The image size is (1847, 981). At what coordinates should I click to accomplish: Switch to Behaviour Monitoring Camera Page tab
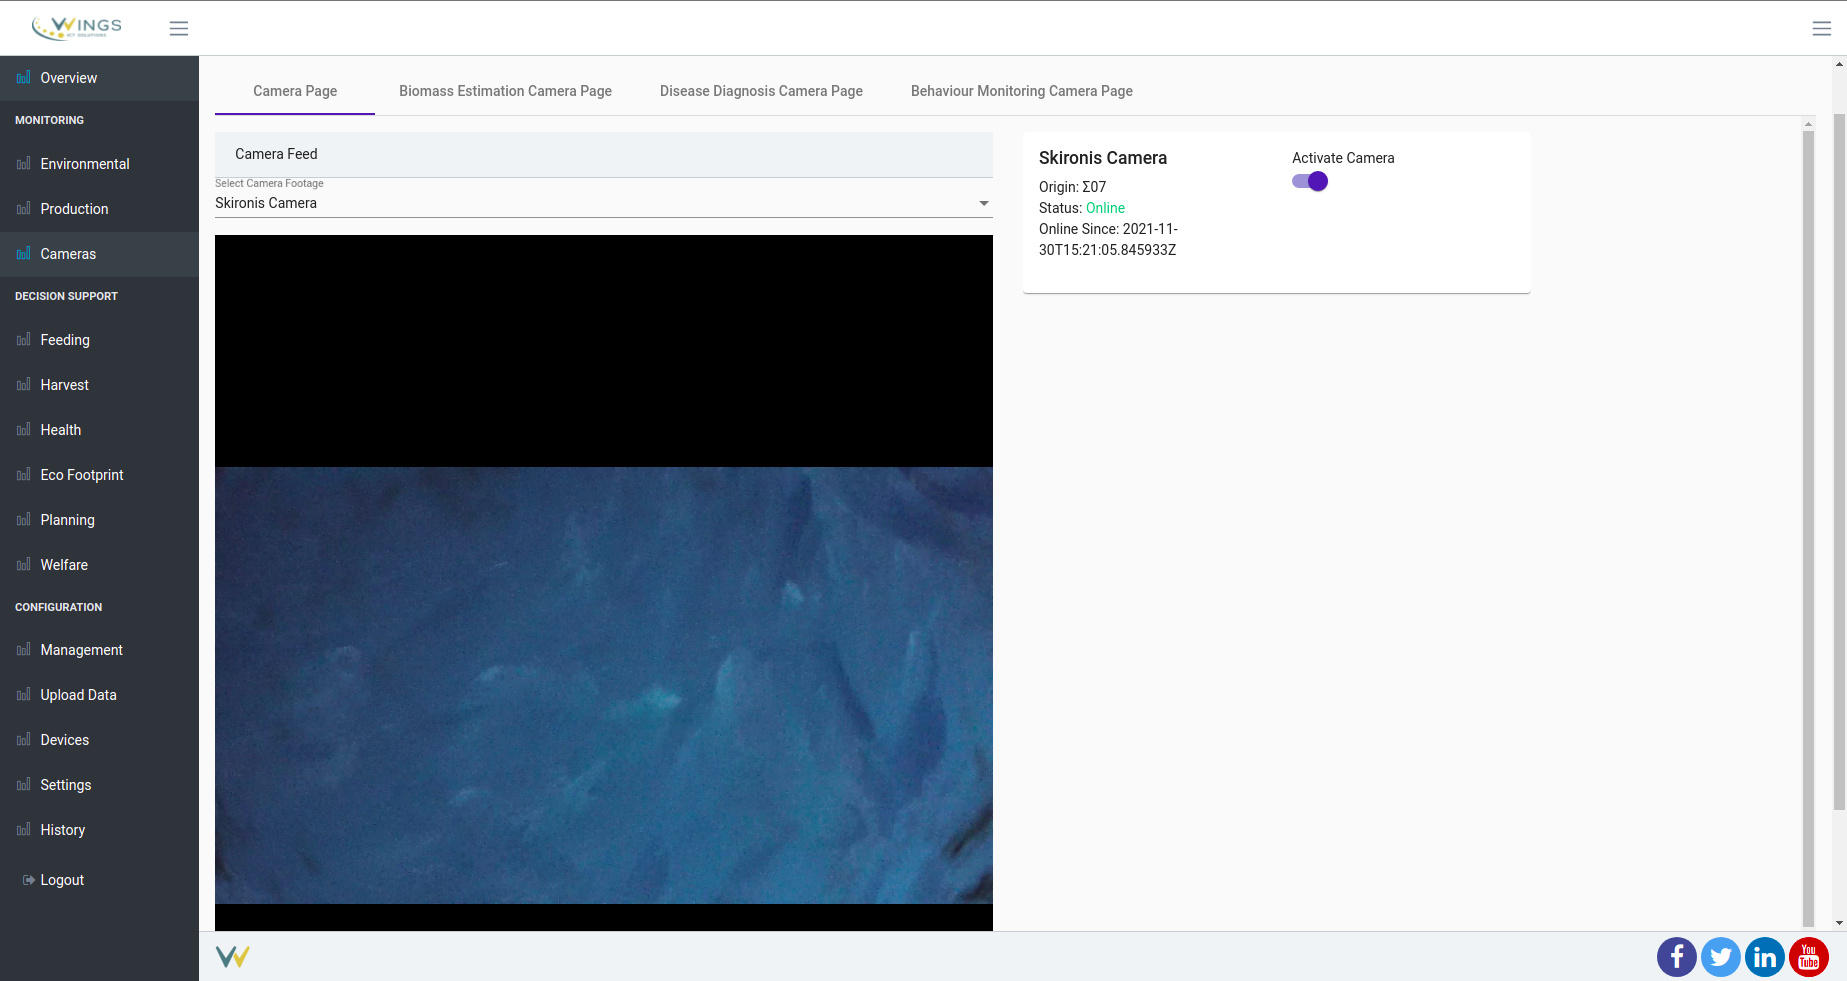pyautogui.click(x=1022, y=91)
